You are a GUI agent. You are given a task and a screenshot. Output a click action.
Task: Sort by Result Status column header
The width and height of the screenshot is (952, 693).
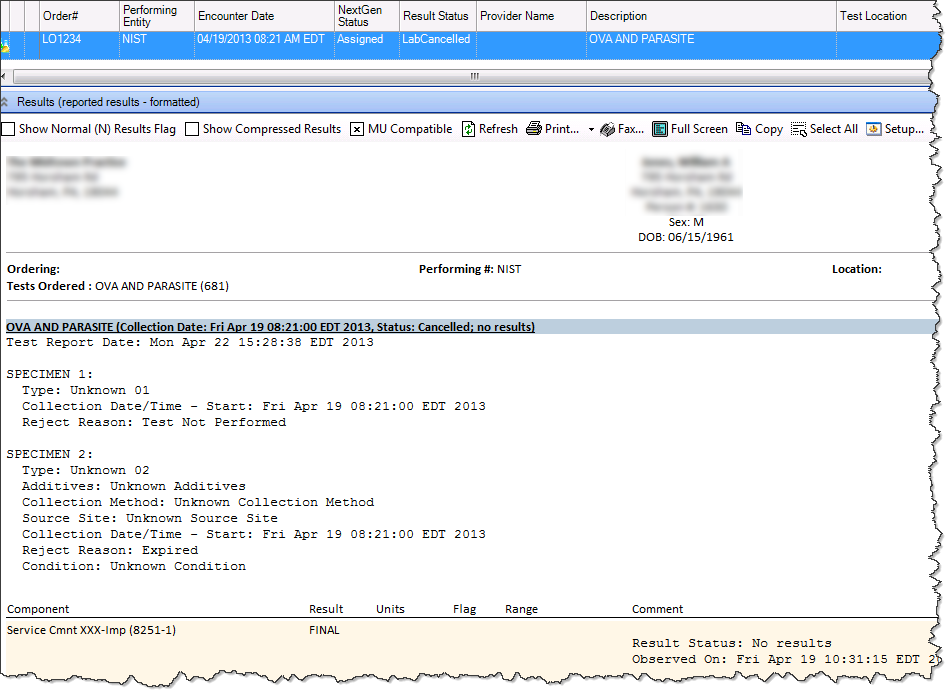point(438,16)
